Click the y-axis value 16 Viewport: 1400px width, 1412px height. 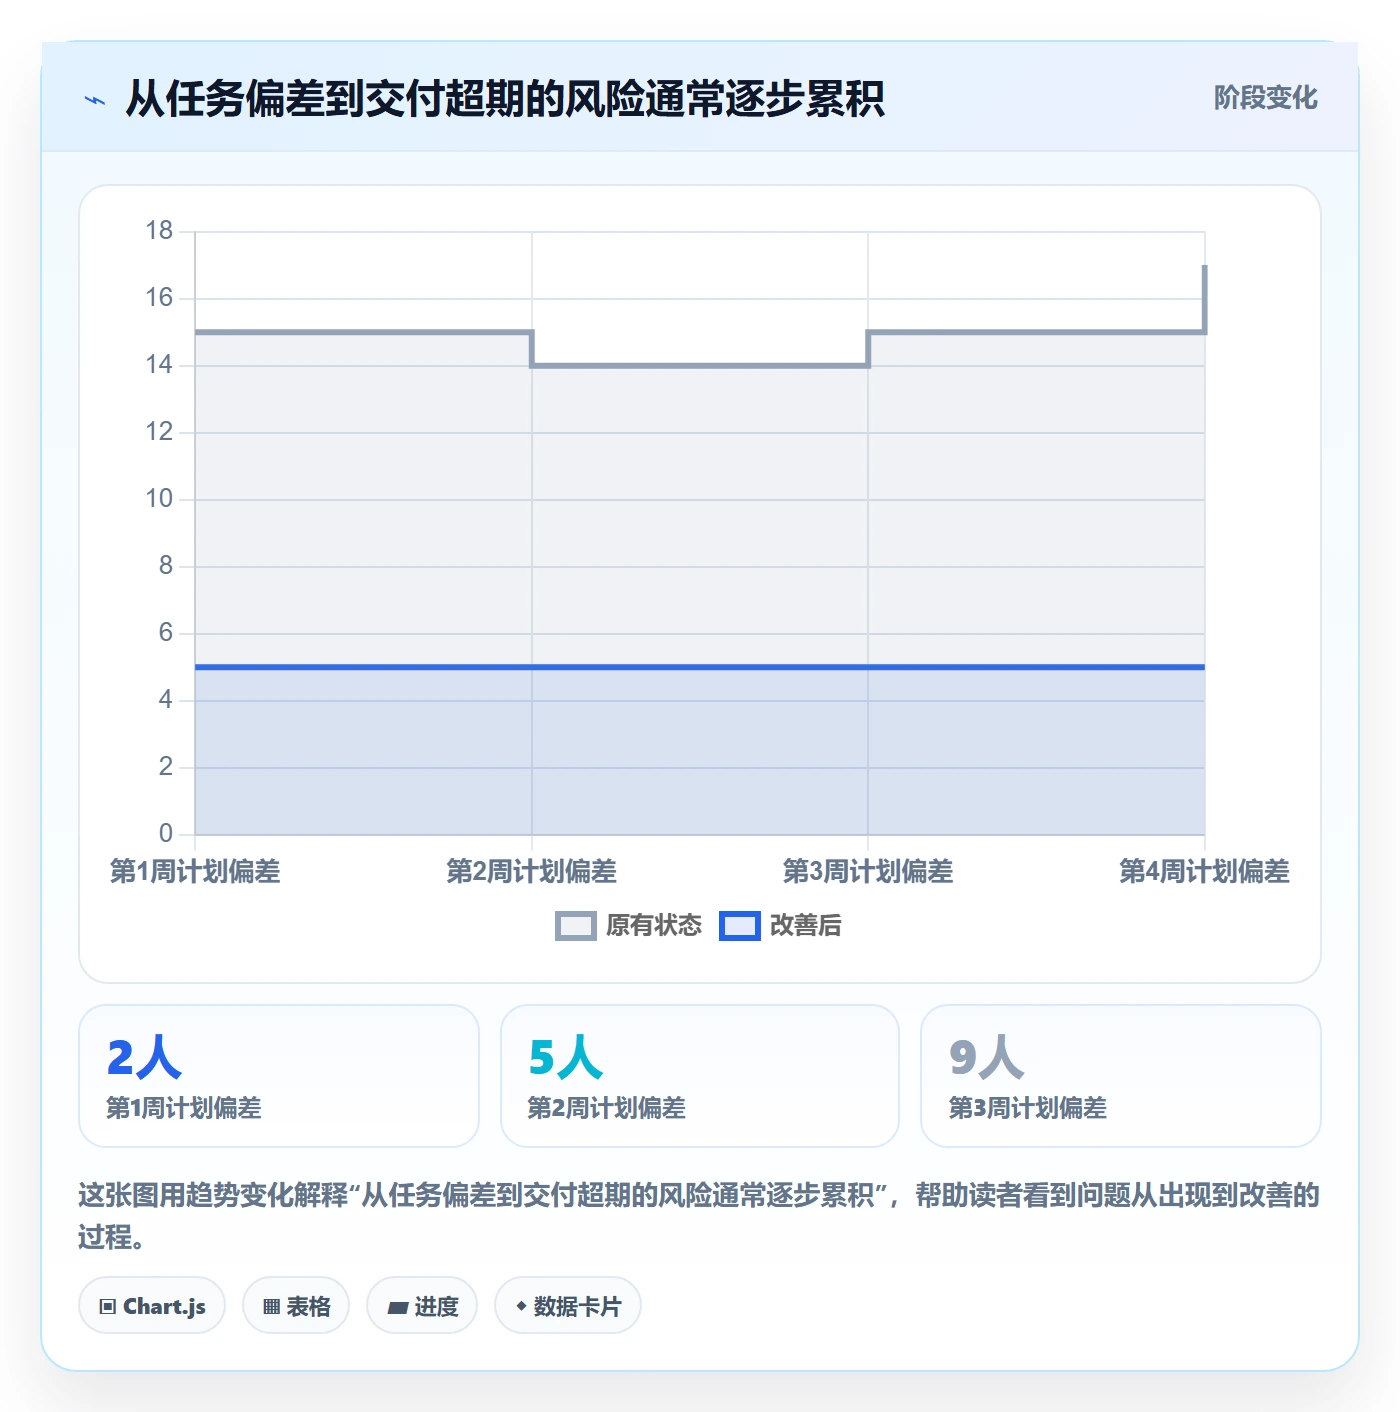coord(159,298)
